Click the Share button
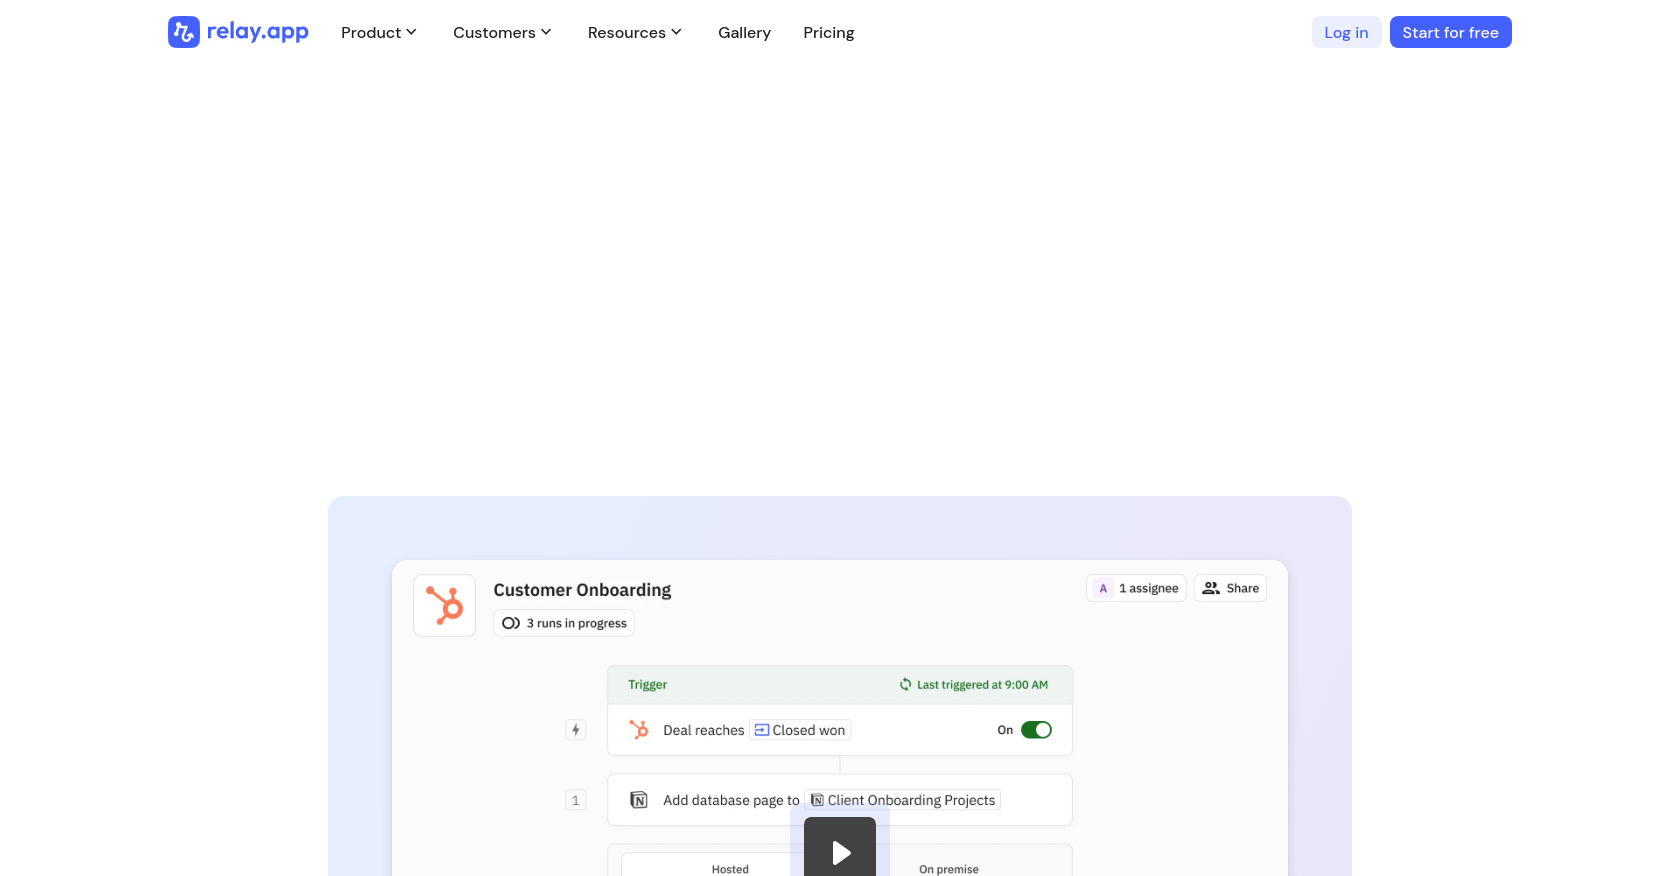 pos(1230,588)
